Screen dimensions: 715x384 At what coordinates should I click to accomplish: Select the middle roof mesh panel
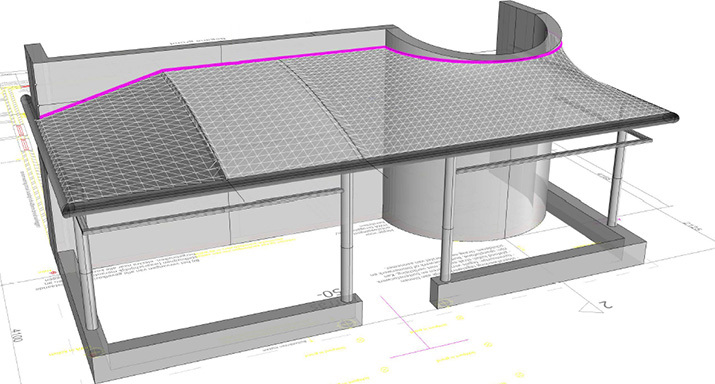tap(269, 114)
